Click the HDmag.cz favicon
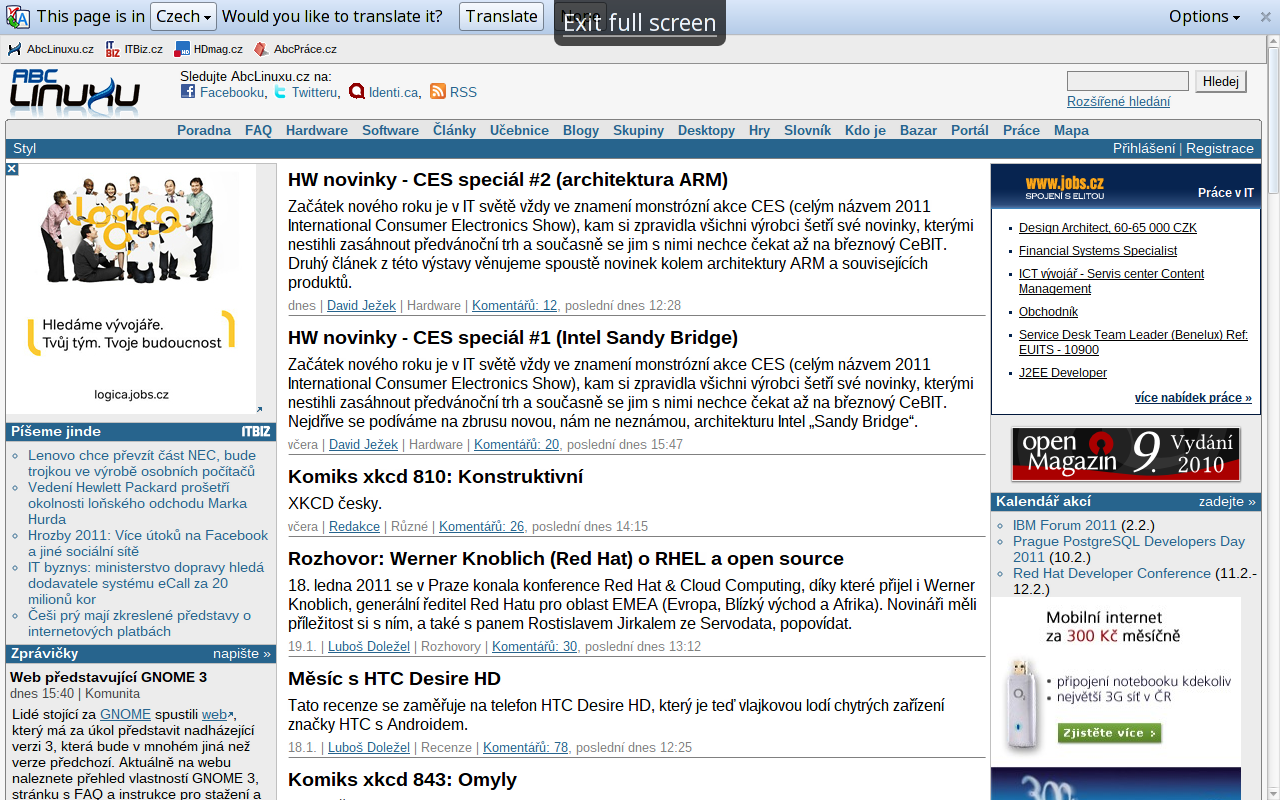The height and width of the screenshot is (800, 1280). click(182, 49)
